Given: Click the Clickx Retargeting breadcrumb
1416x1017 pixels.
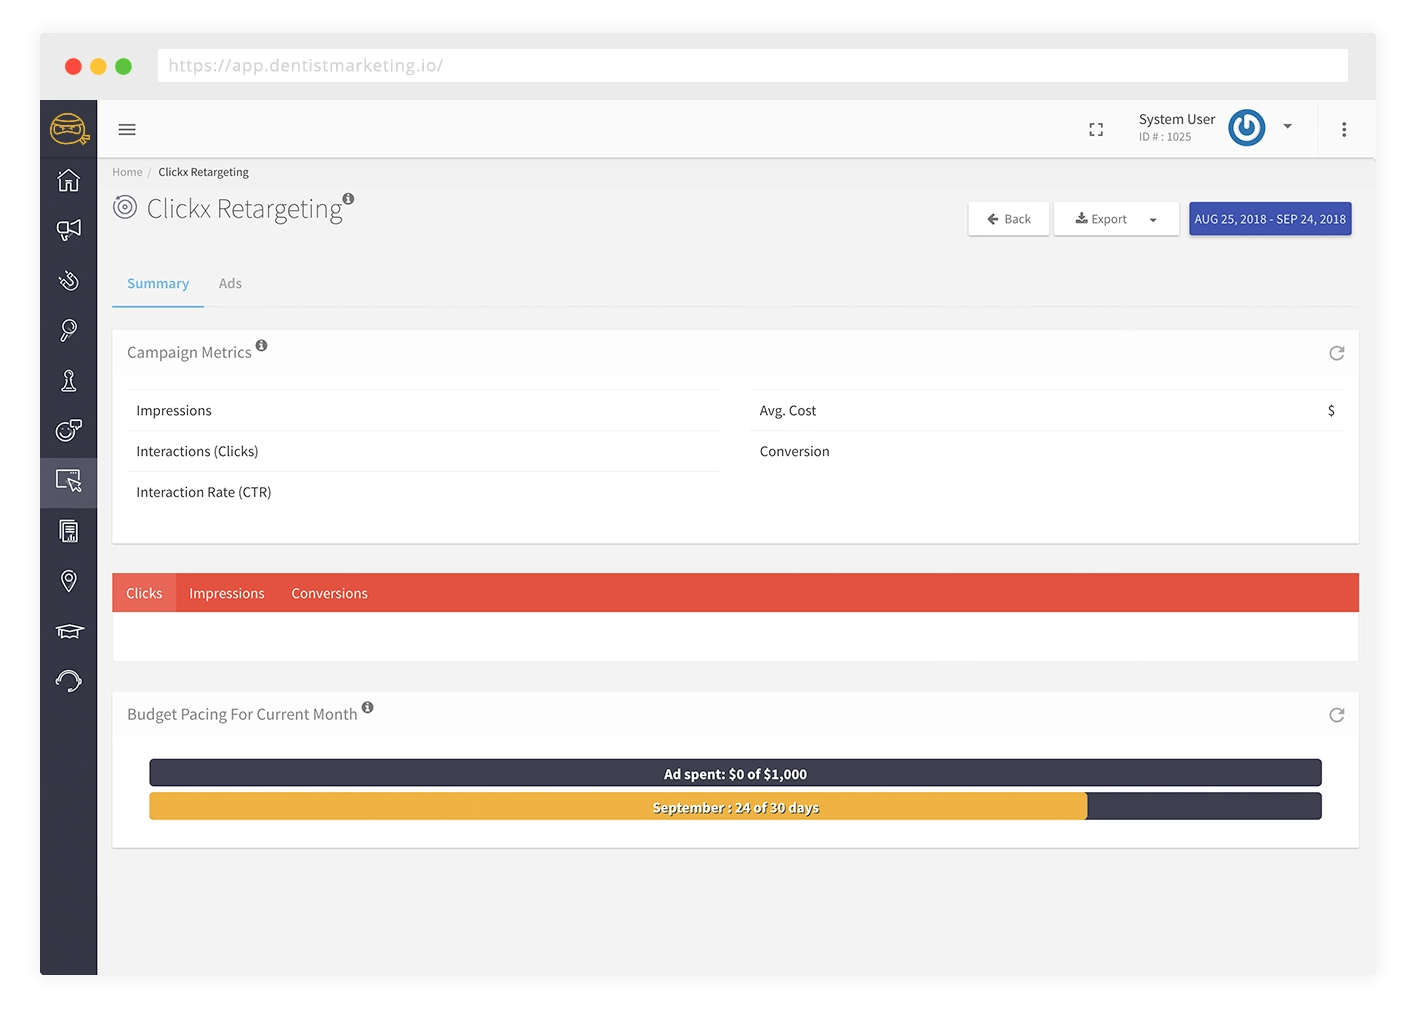Looking at the screenshot, I should (203, 172).
